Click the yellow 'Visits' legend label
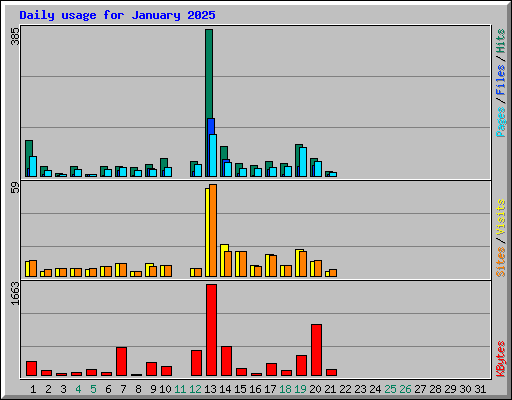This screenshot has width=512, height=400. (x=500, y=217)
